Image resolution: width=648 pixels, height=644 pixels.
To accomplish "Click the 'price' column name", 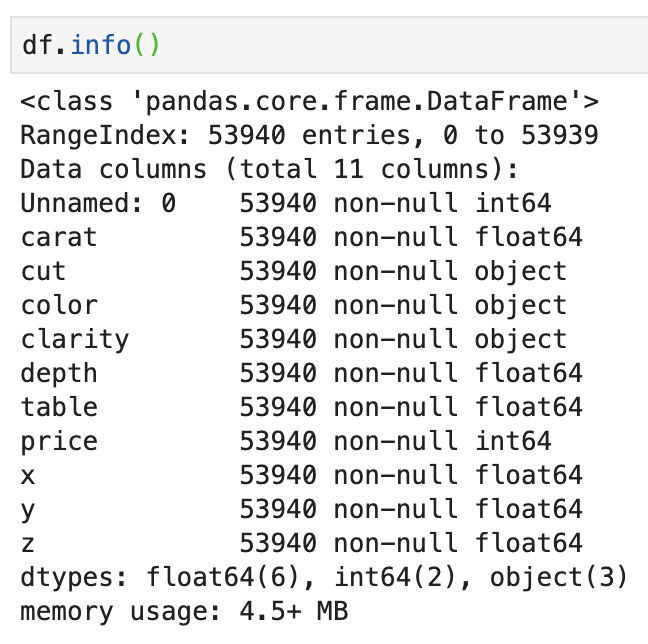I will point(59,441).
